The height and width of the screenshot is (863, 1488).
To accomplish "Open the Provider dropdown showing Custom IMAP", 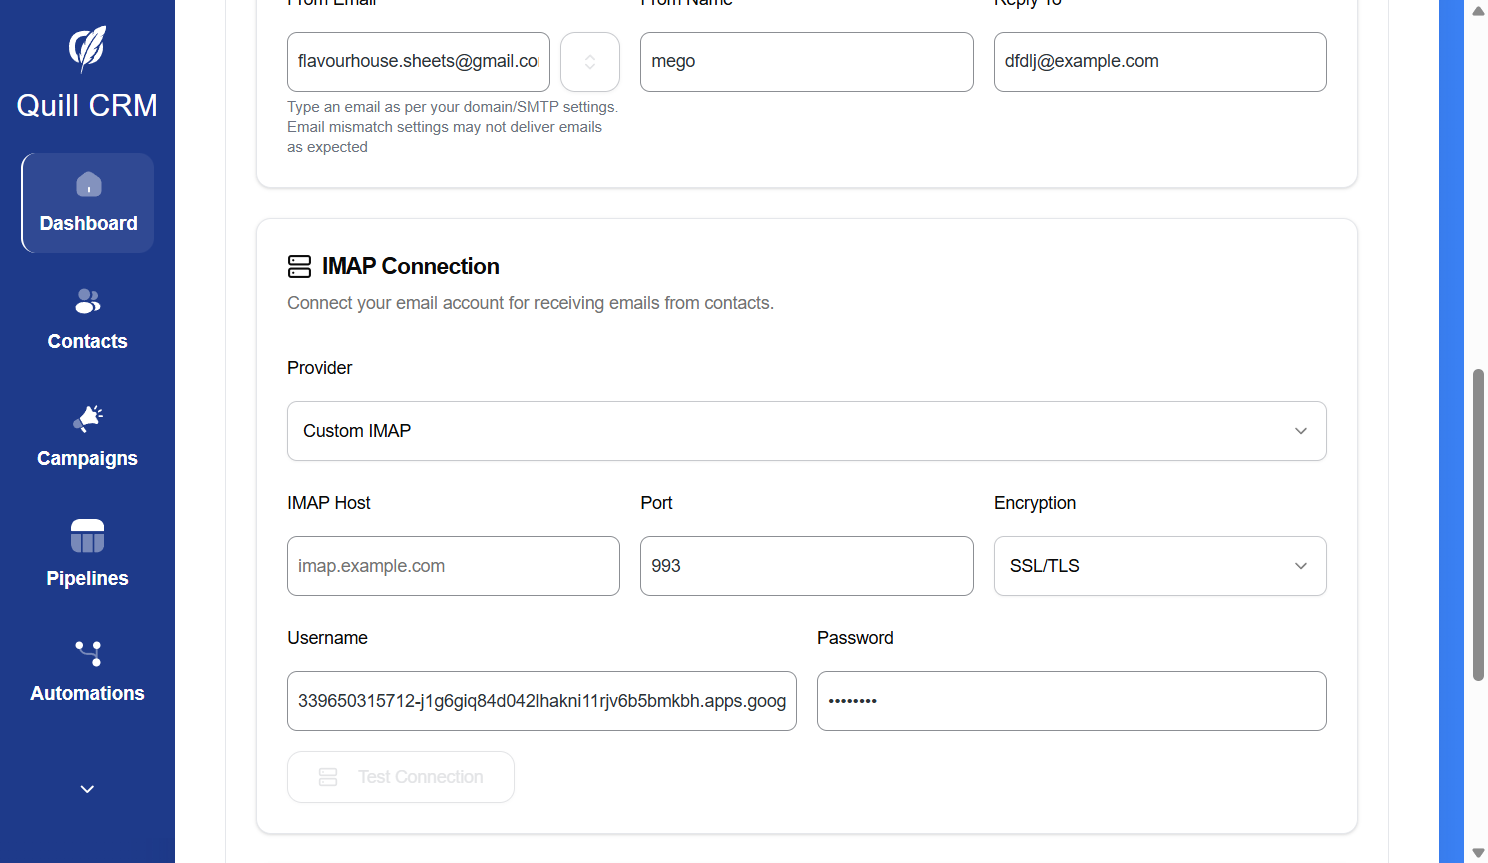I will (806, 431).
